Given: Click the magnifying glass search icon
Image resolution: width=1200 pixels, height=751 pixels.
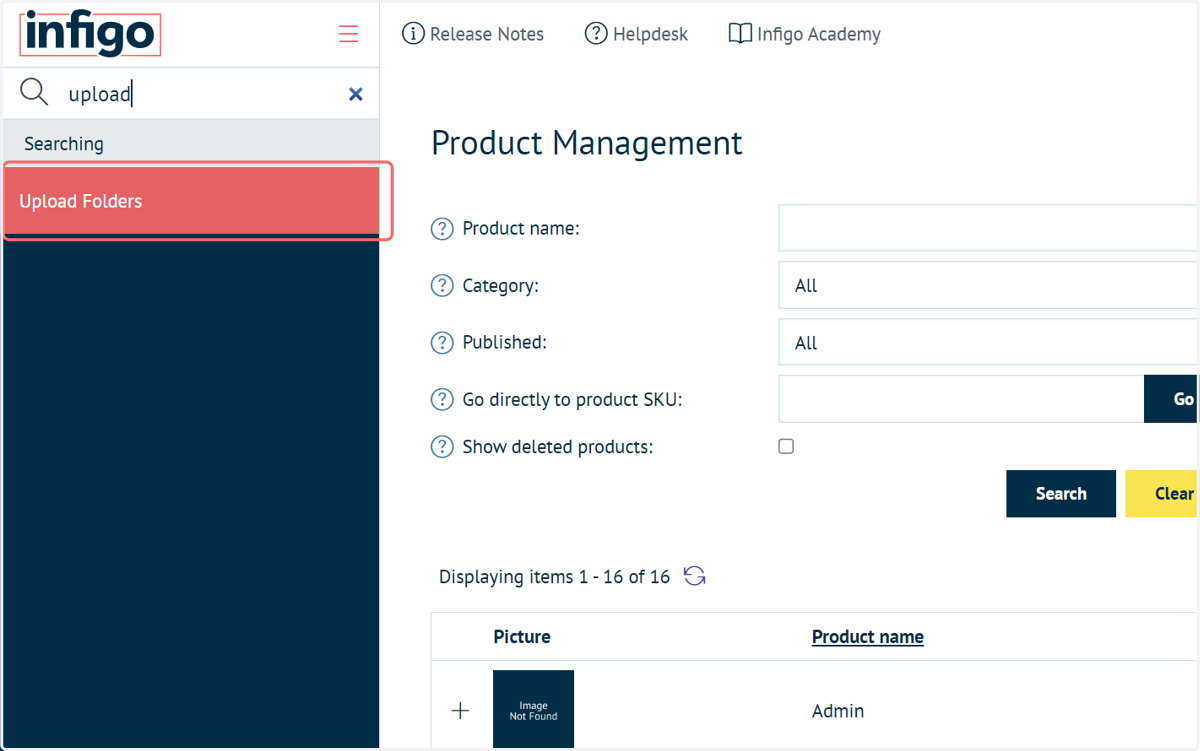Looking at the screenshot, I should click(x=34, y=93).
